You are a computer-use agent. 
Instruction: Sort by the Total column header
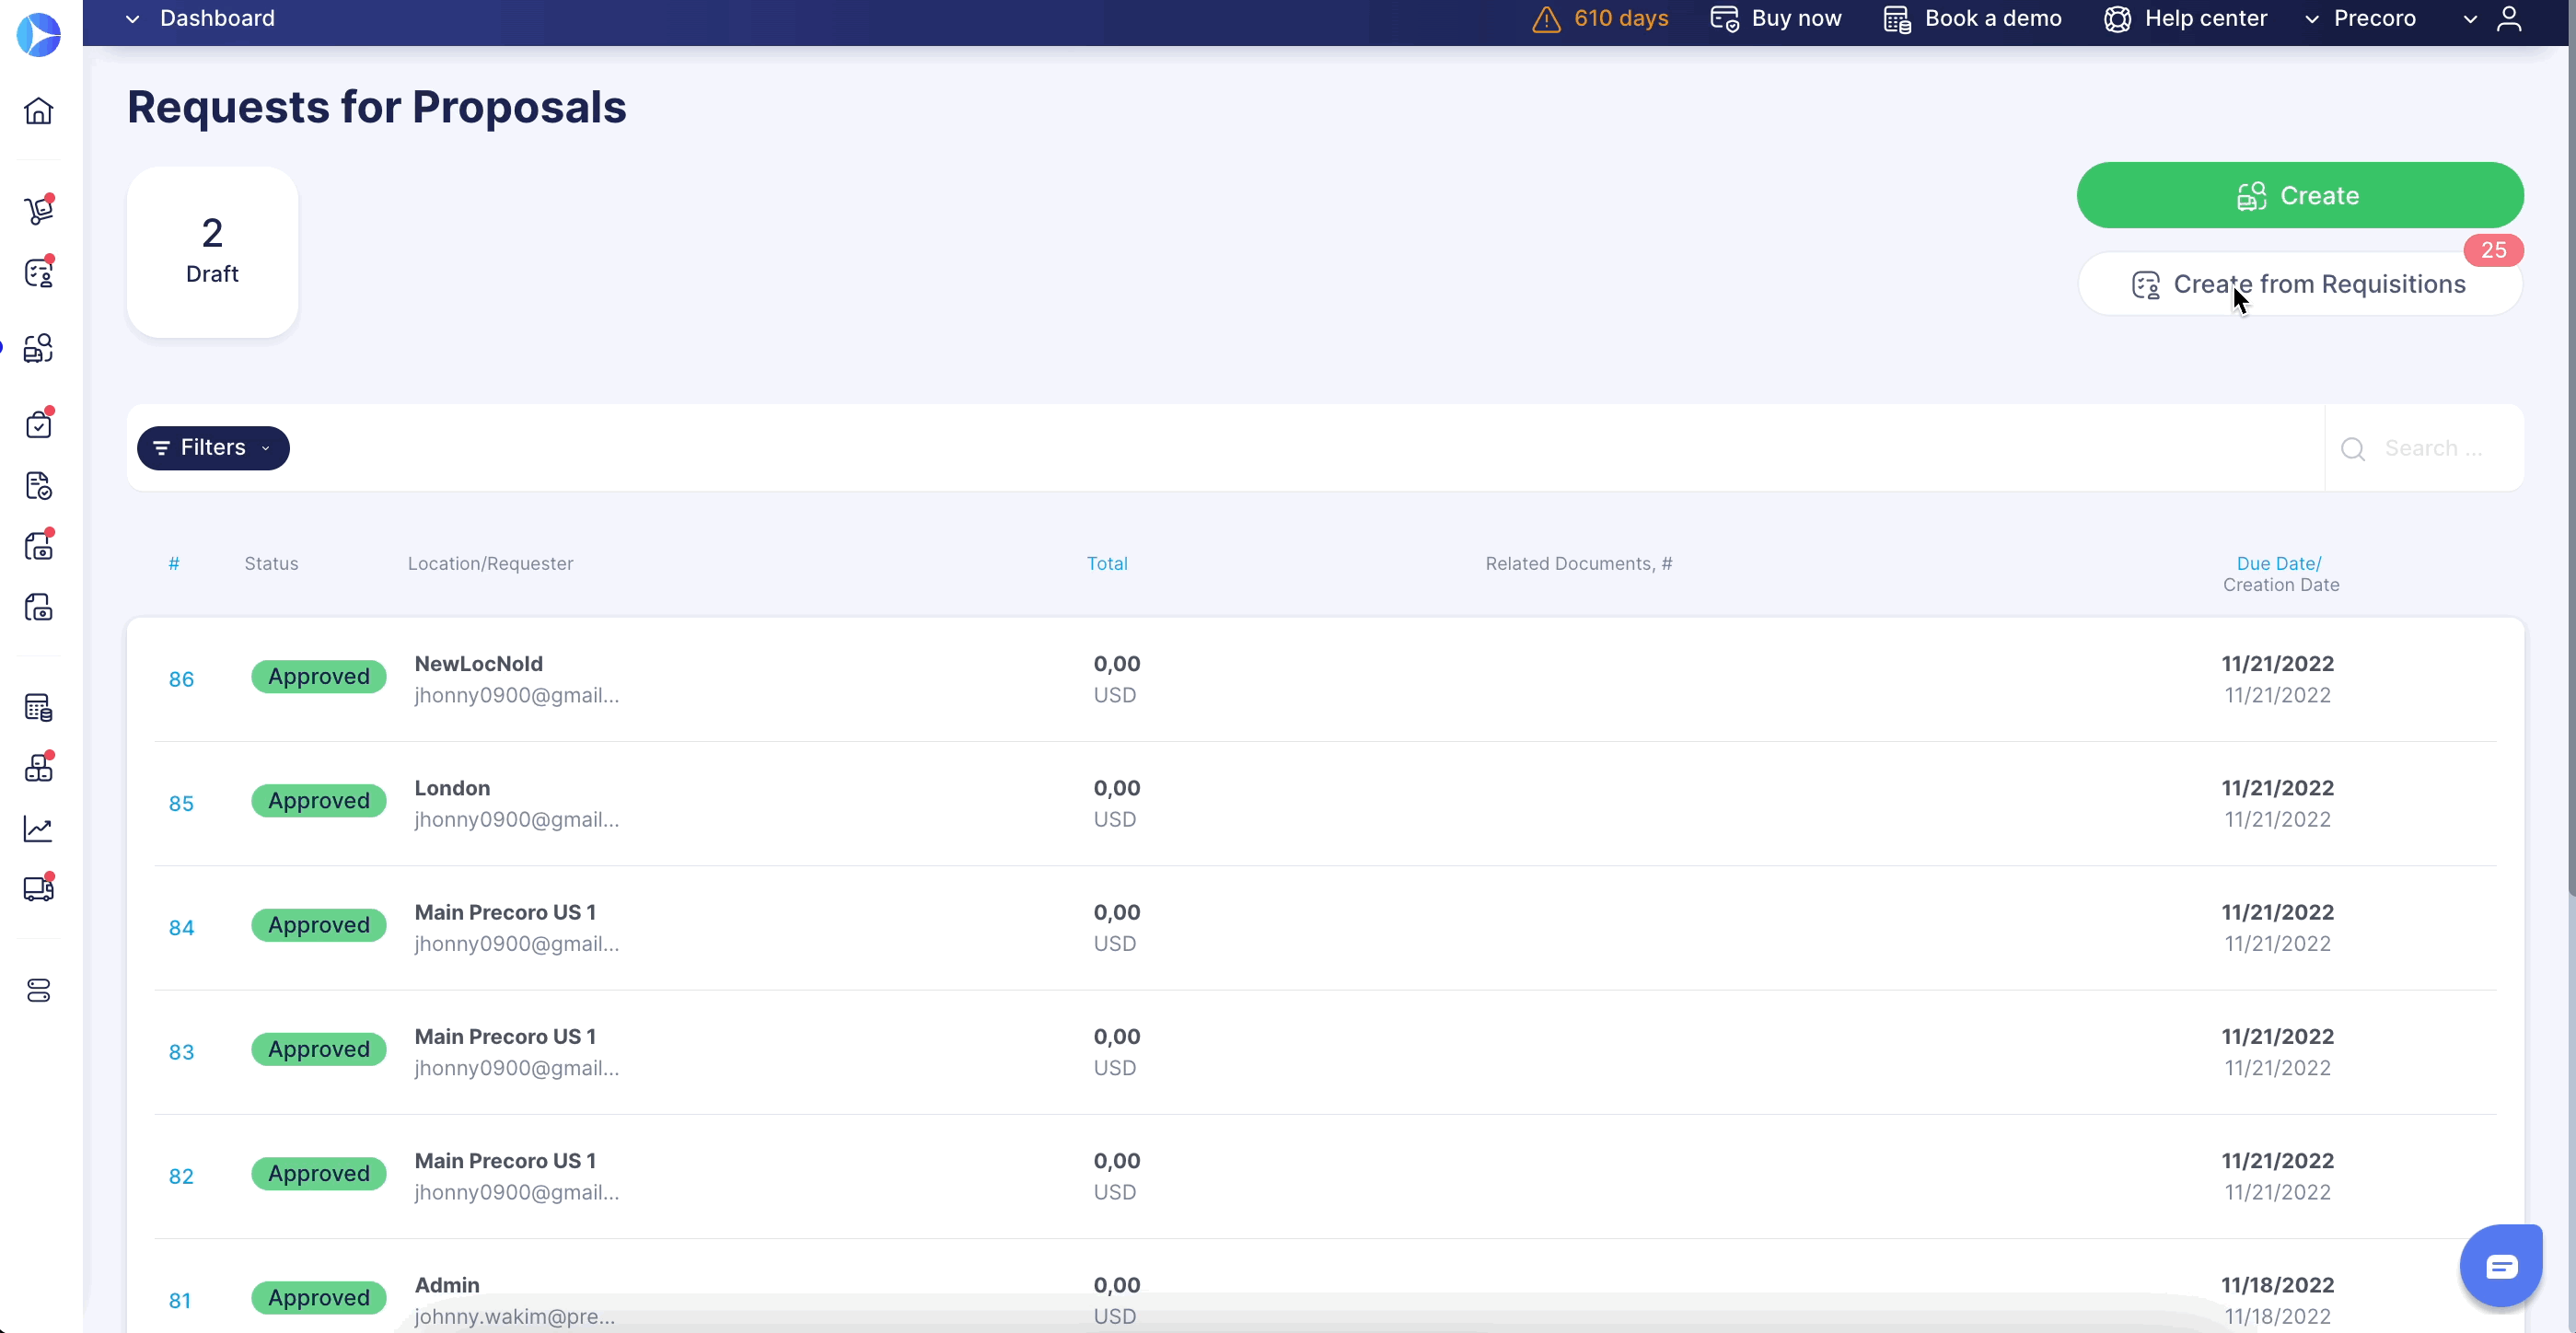(1107, 564)
